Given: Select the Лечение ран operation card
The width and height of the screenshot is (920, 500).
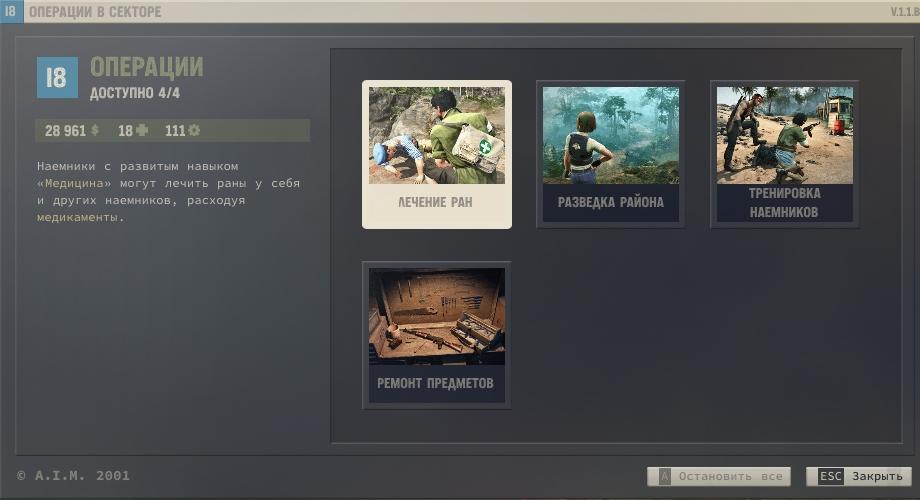Looking at the screenshot, I should (436, 154).
